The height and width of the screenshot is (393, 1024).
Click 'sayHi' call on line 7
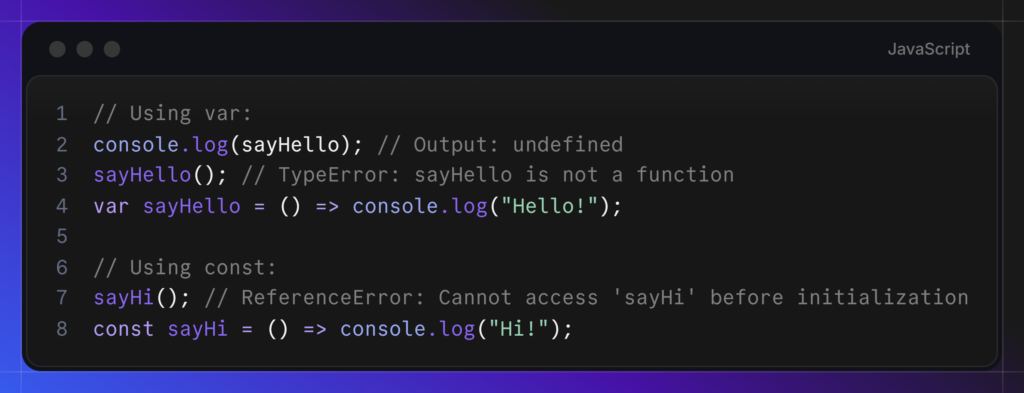[123, 298]
